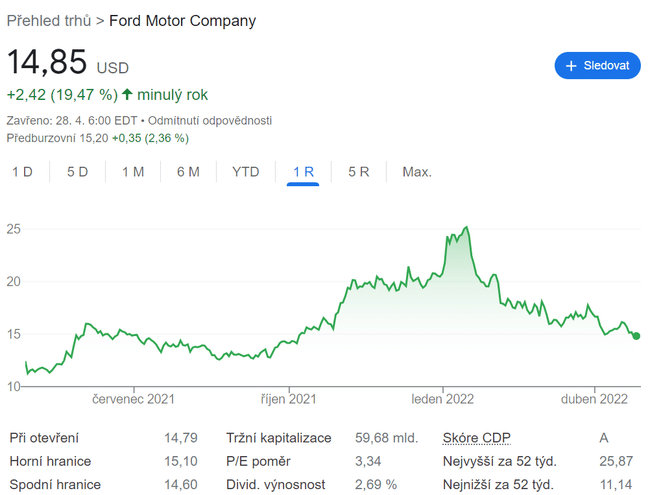The height and width of the screenshot is (495, 650).
Task: Click the říjen 2021 axis label
Action: pos(289,399)
